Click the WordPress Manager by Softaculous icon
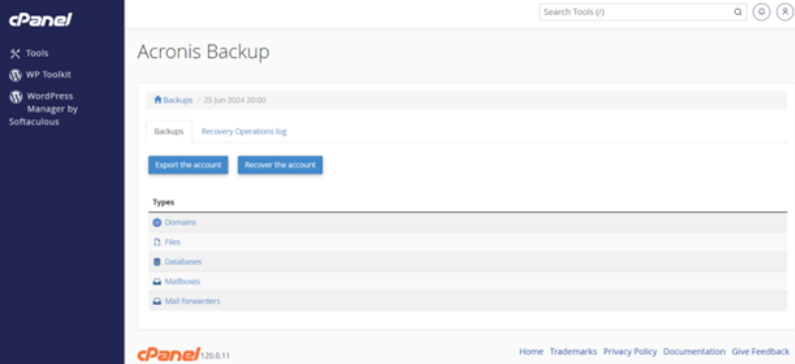The width and height of the screenshot is (795, 364). point(16,97)
